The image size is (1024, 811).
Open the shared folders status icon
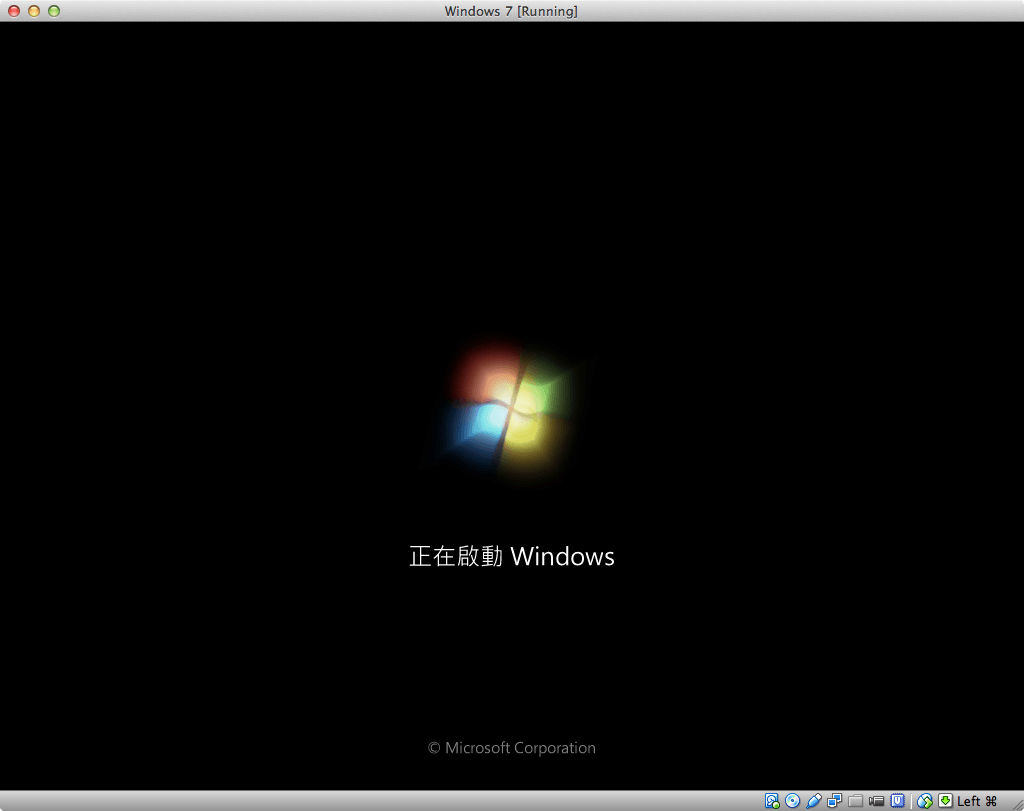856,800
